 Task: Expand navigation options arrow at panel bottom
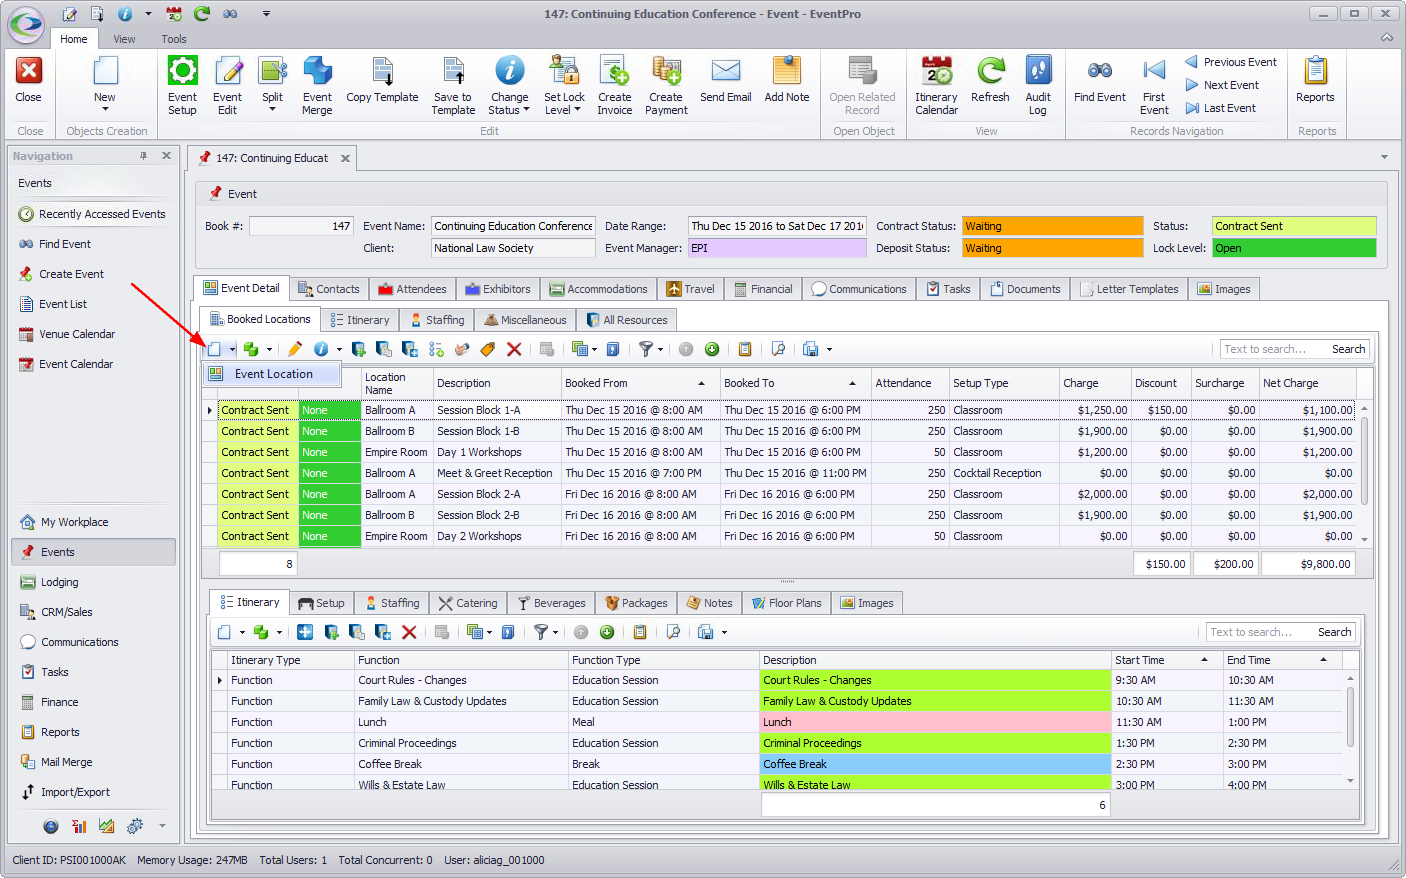tap(162, 826)
